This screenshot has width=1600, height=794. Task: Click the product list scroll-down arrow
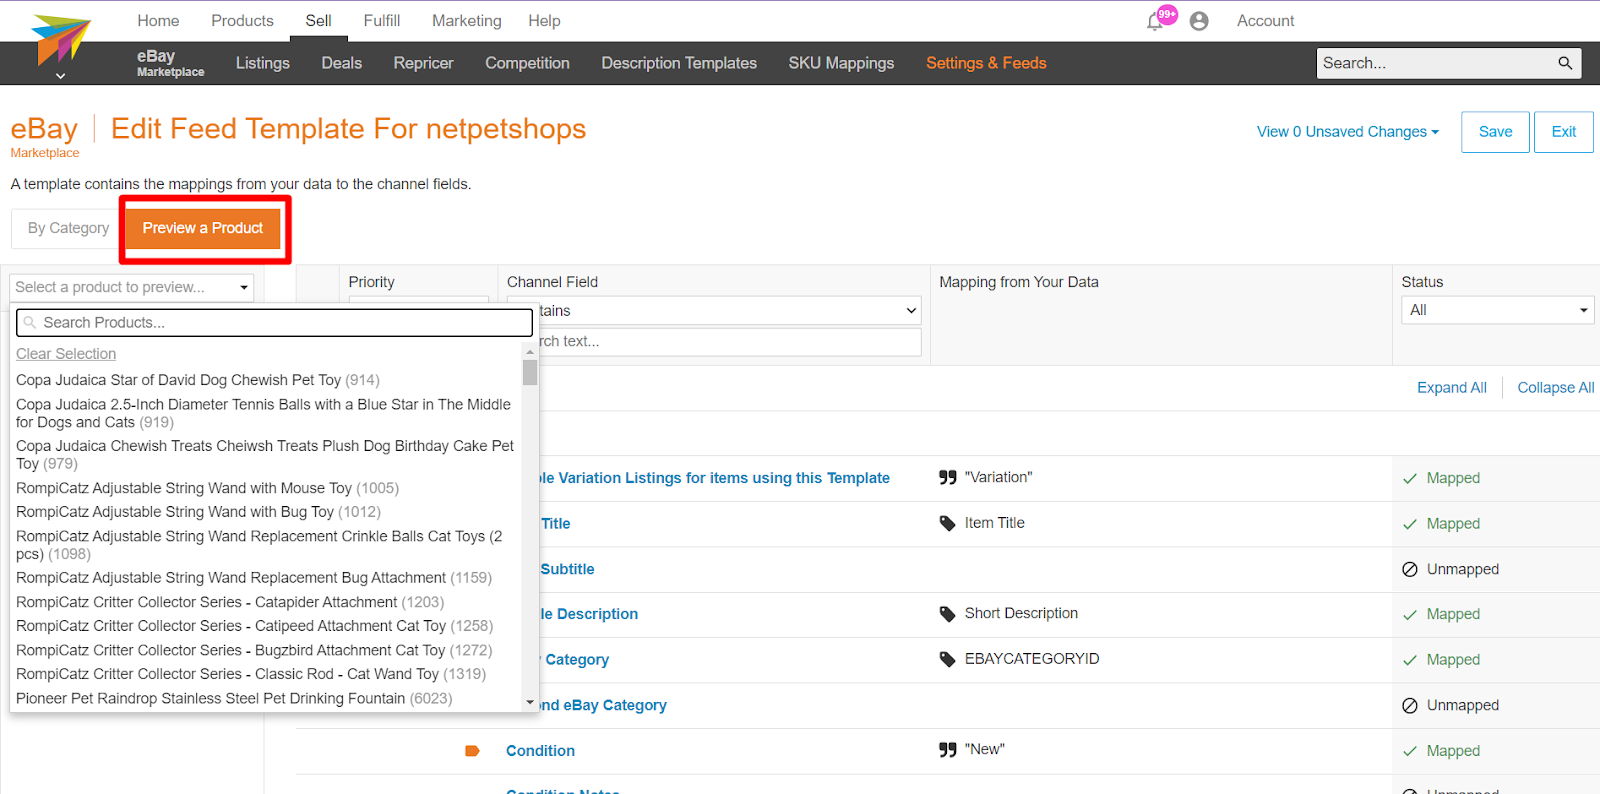(x=530, y=703)
